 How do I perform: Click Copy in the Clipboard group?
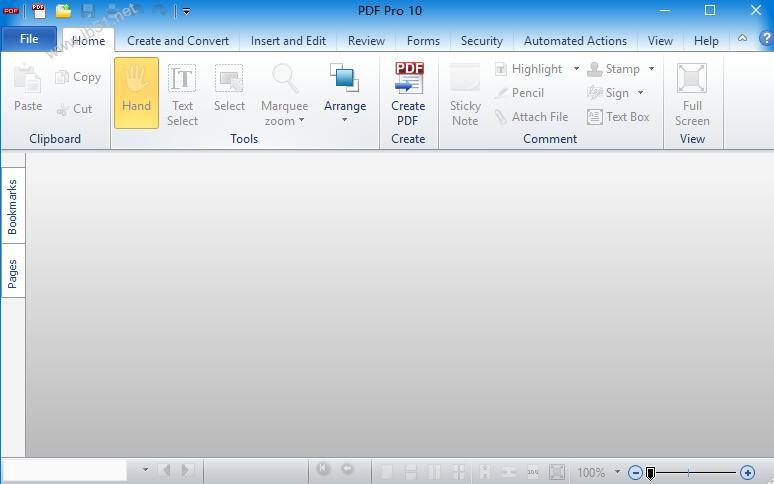78,77
